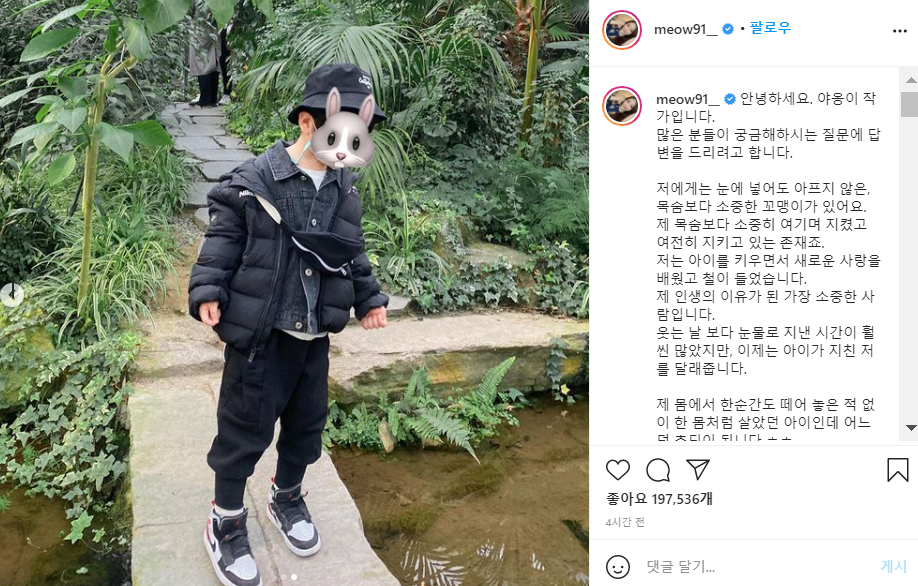
Task: Open comments with speech bubble icon
Action: pyautogui.click(x=658, y=470)
